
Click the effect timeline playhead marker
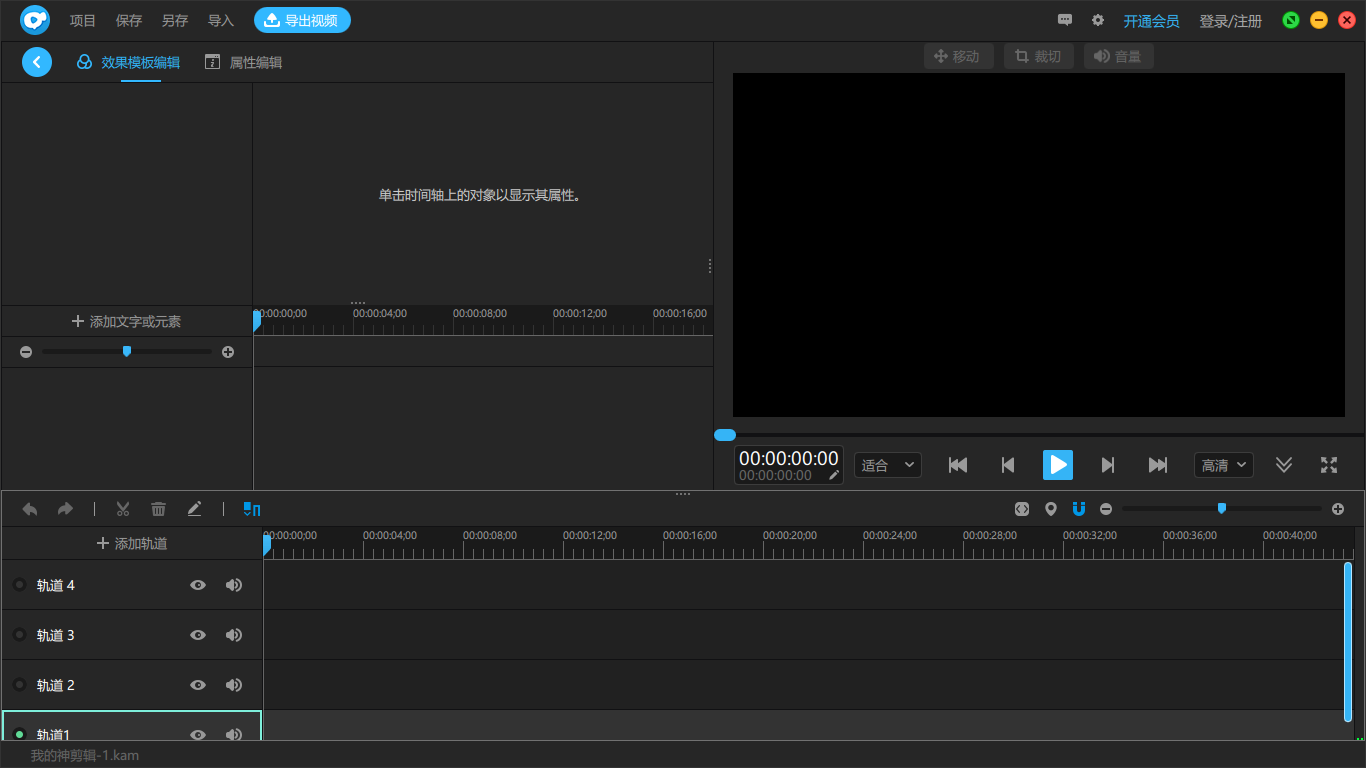[x=257, y=321]
